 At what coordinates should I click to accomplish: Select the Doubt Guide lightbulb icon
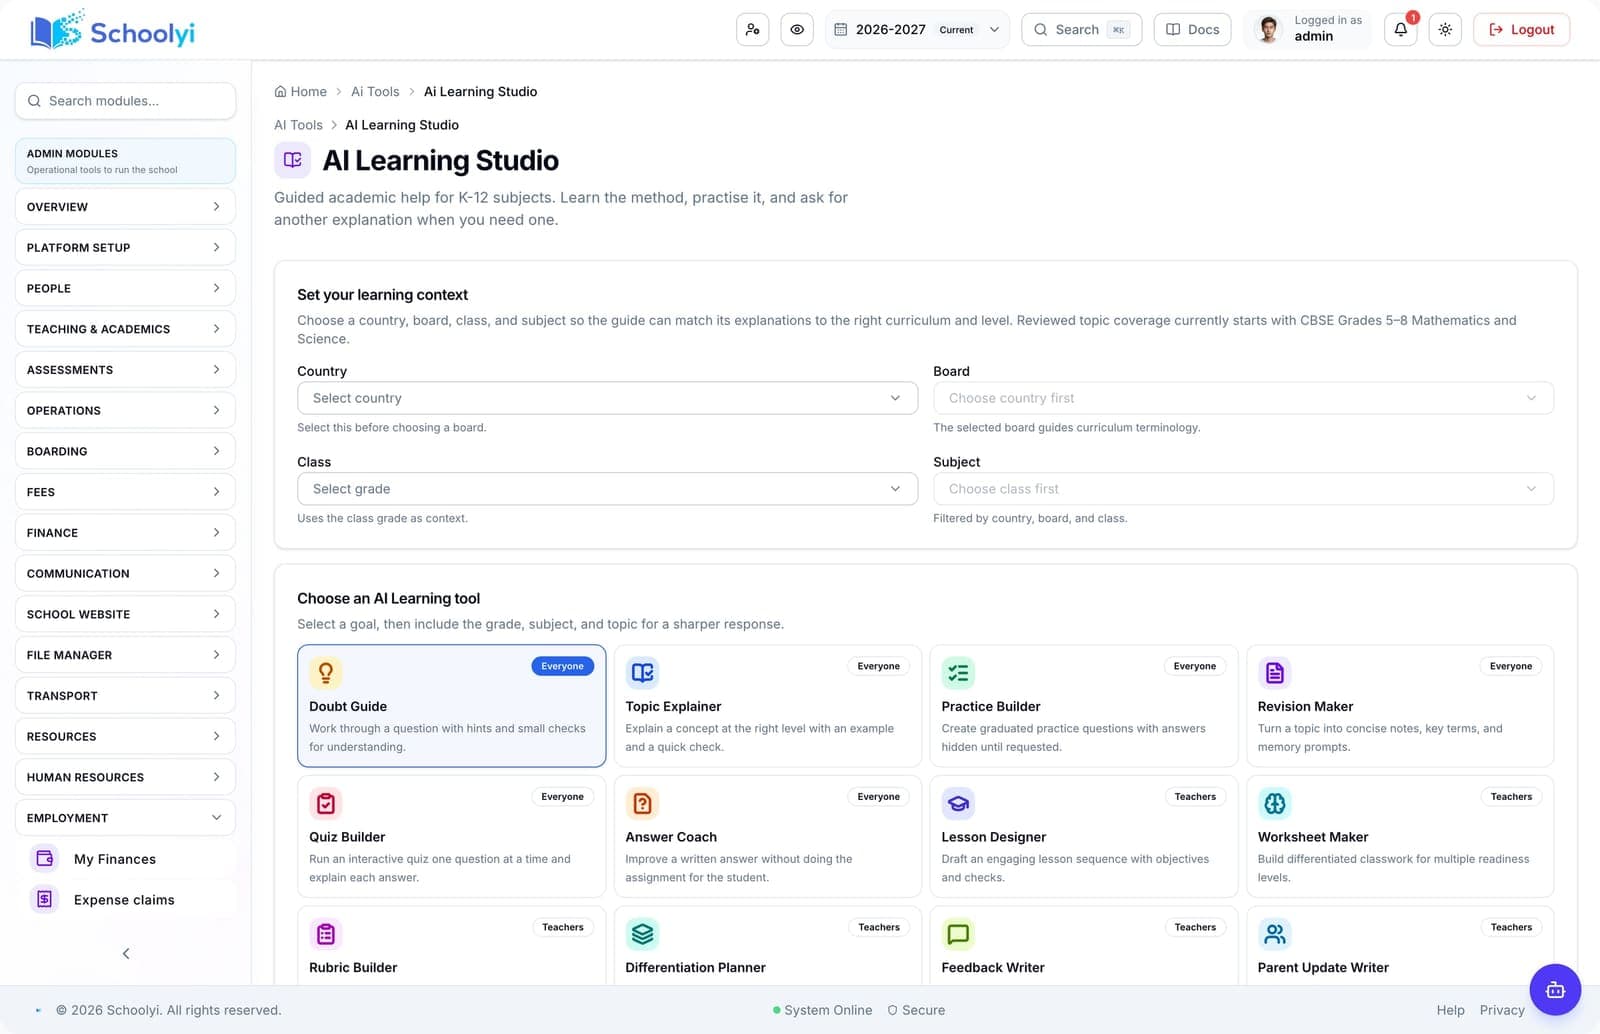pyautogui.click(x=326, y=673)
